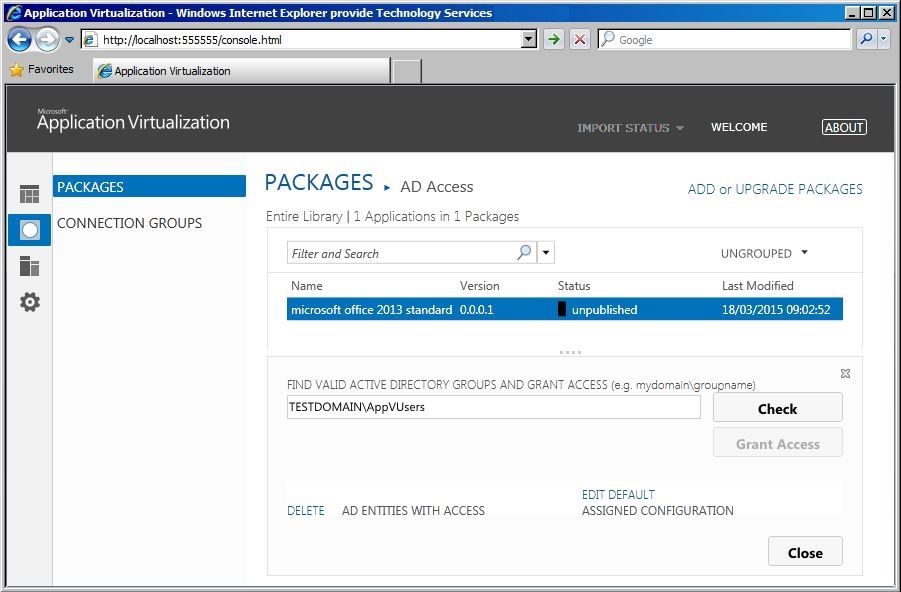Go back with the browser Back arrow

pos(20,40)
